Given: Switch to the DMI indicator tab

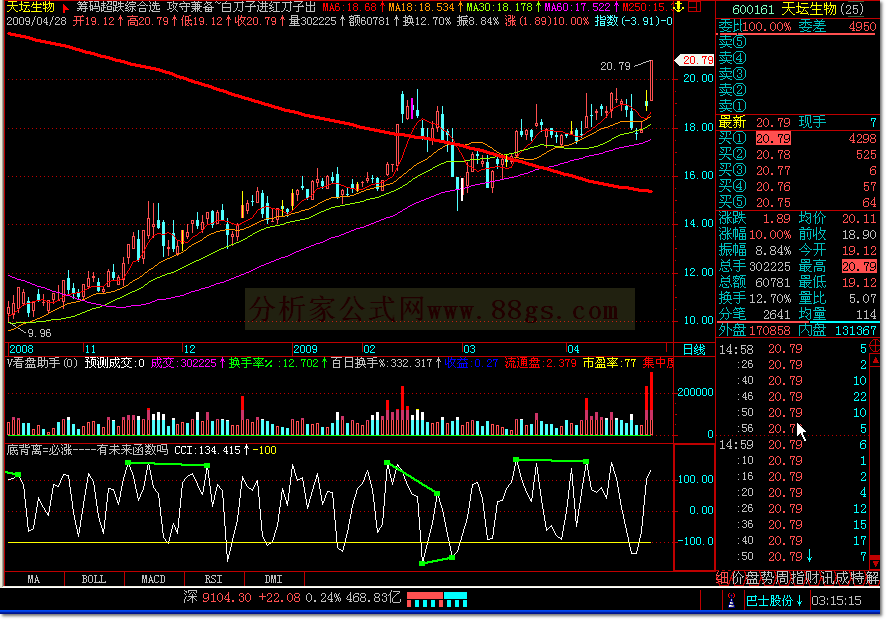Looking at the screenshot, I should click(x=274, y=579).
